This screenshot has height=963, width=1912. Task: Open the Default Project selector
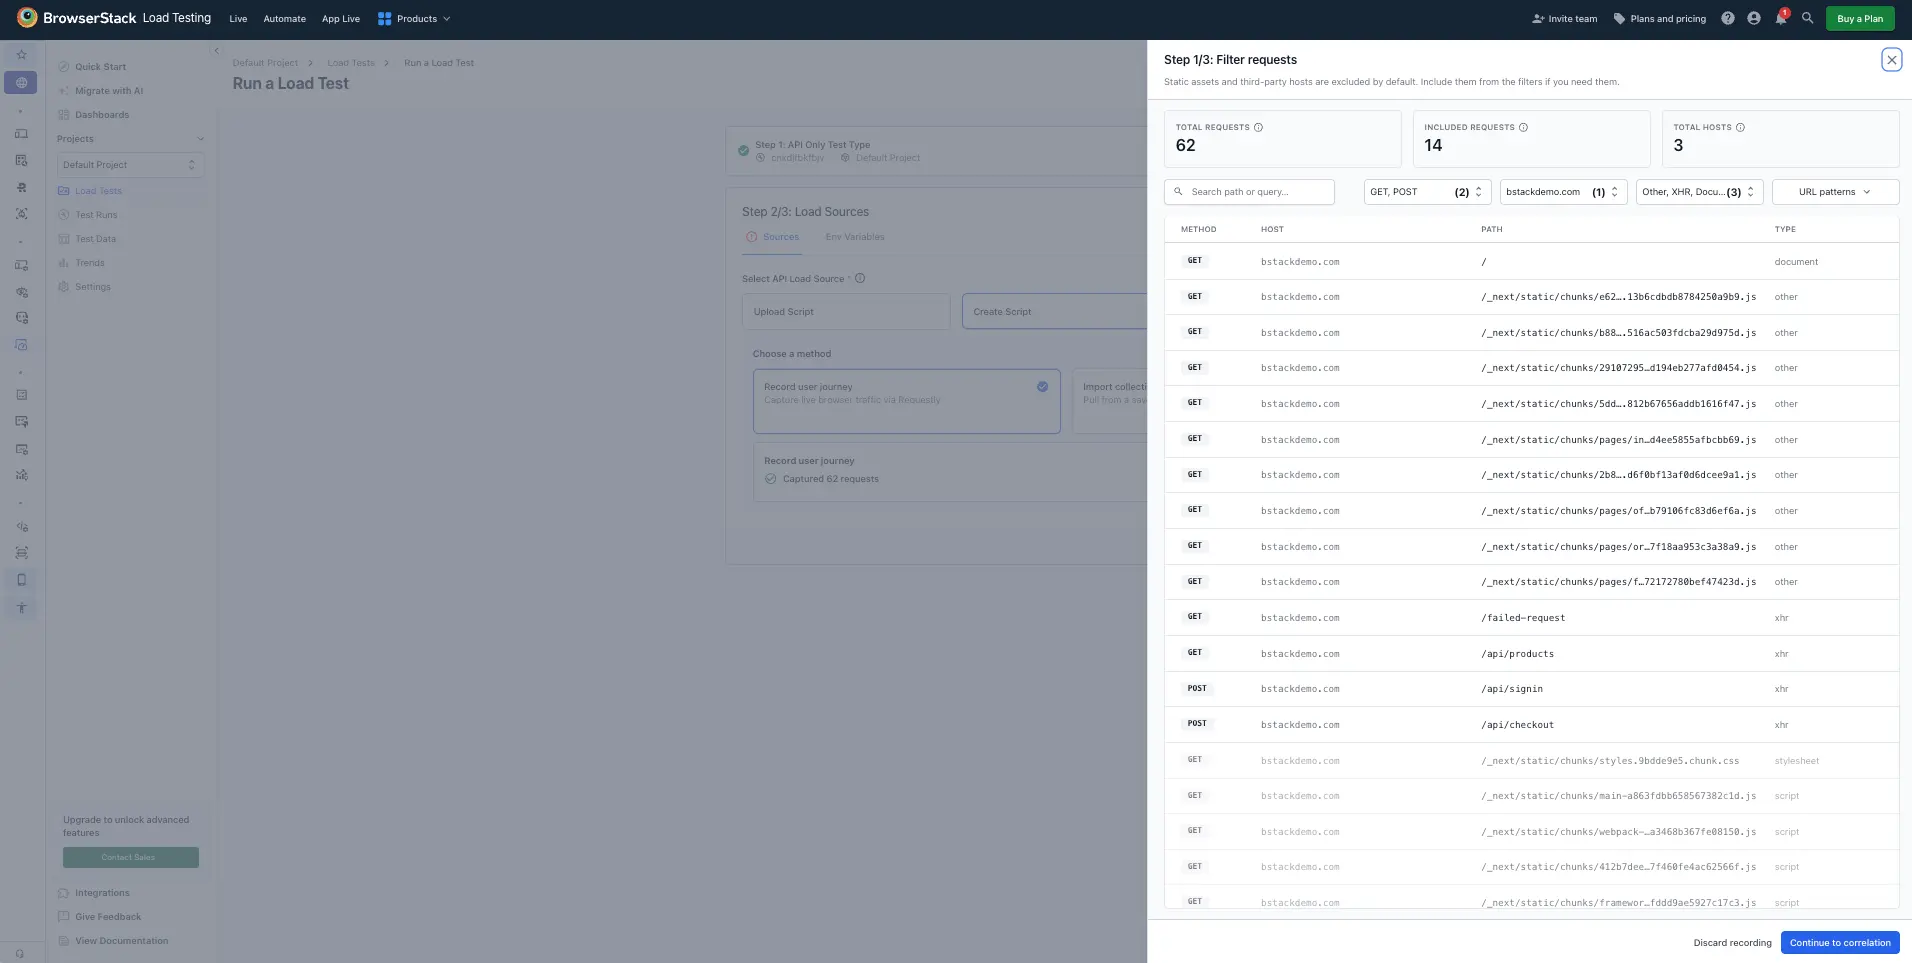(x=130, y=165)
